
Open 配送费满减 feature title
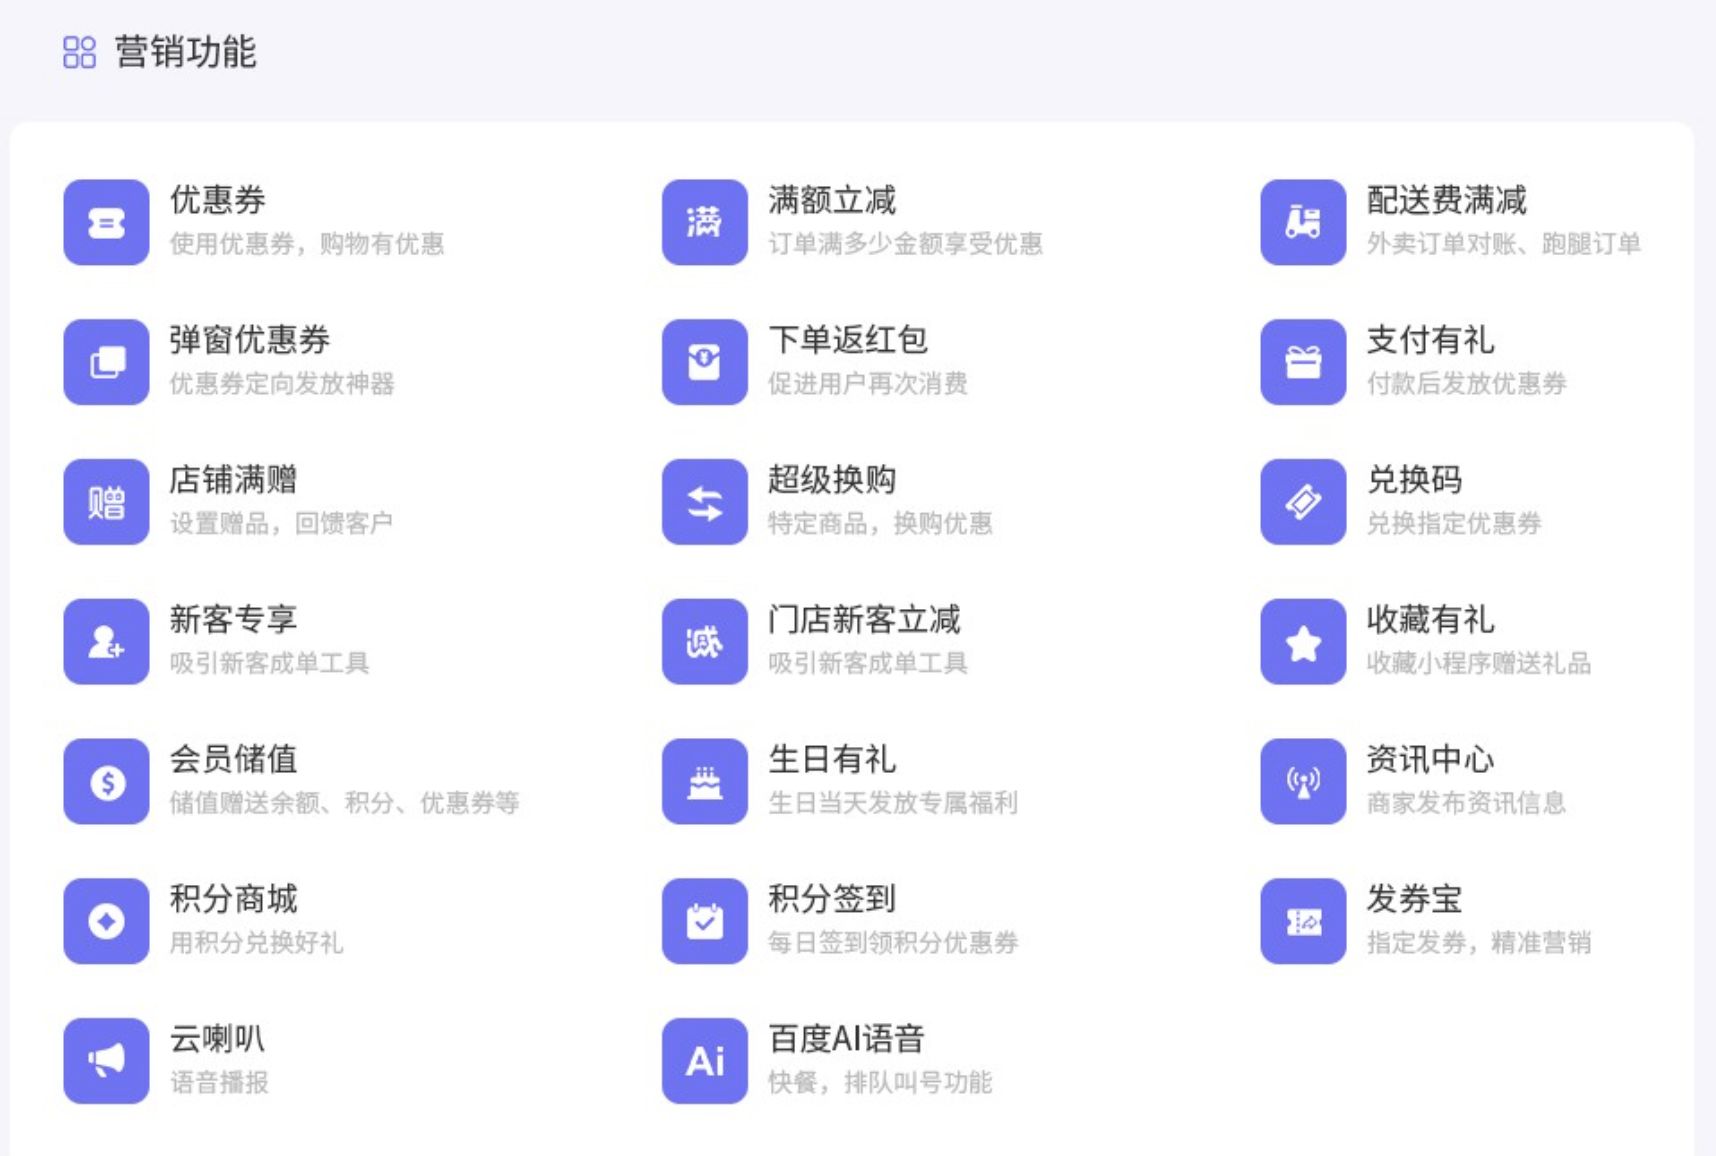(1447, 200)
